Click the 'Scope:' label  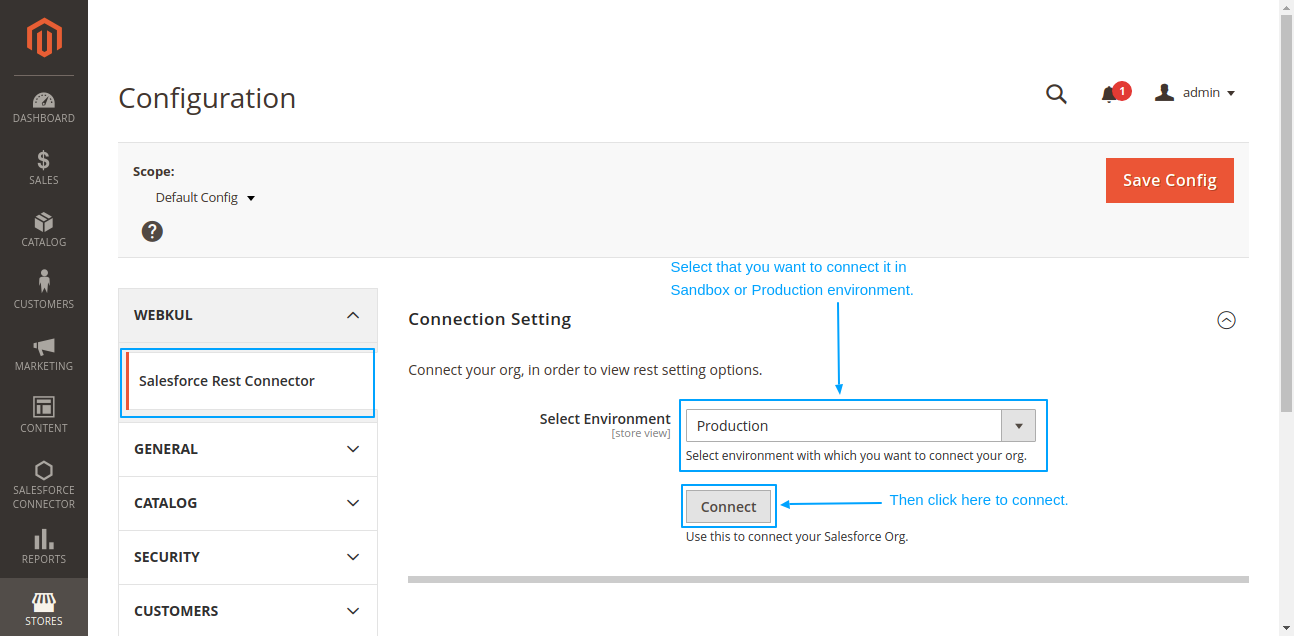[153, 171]
